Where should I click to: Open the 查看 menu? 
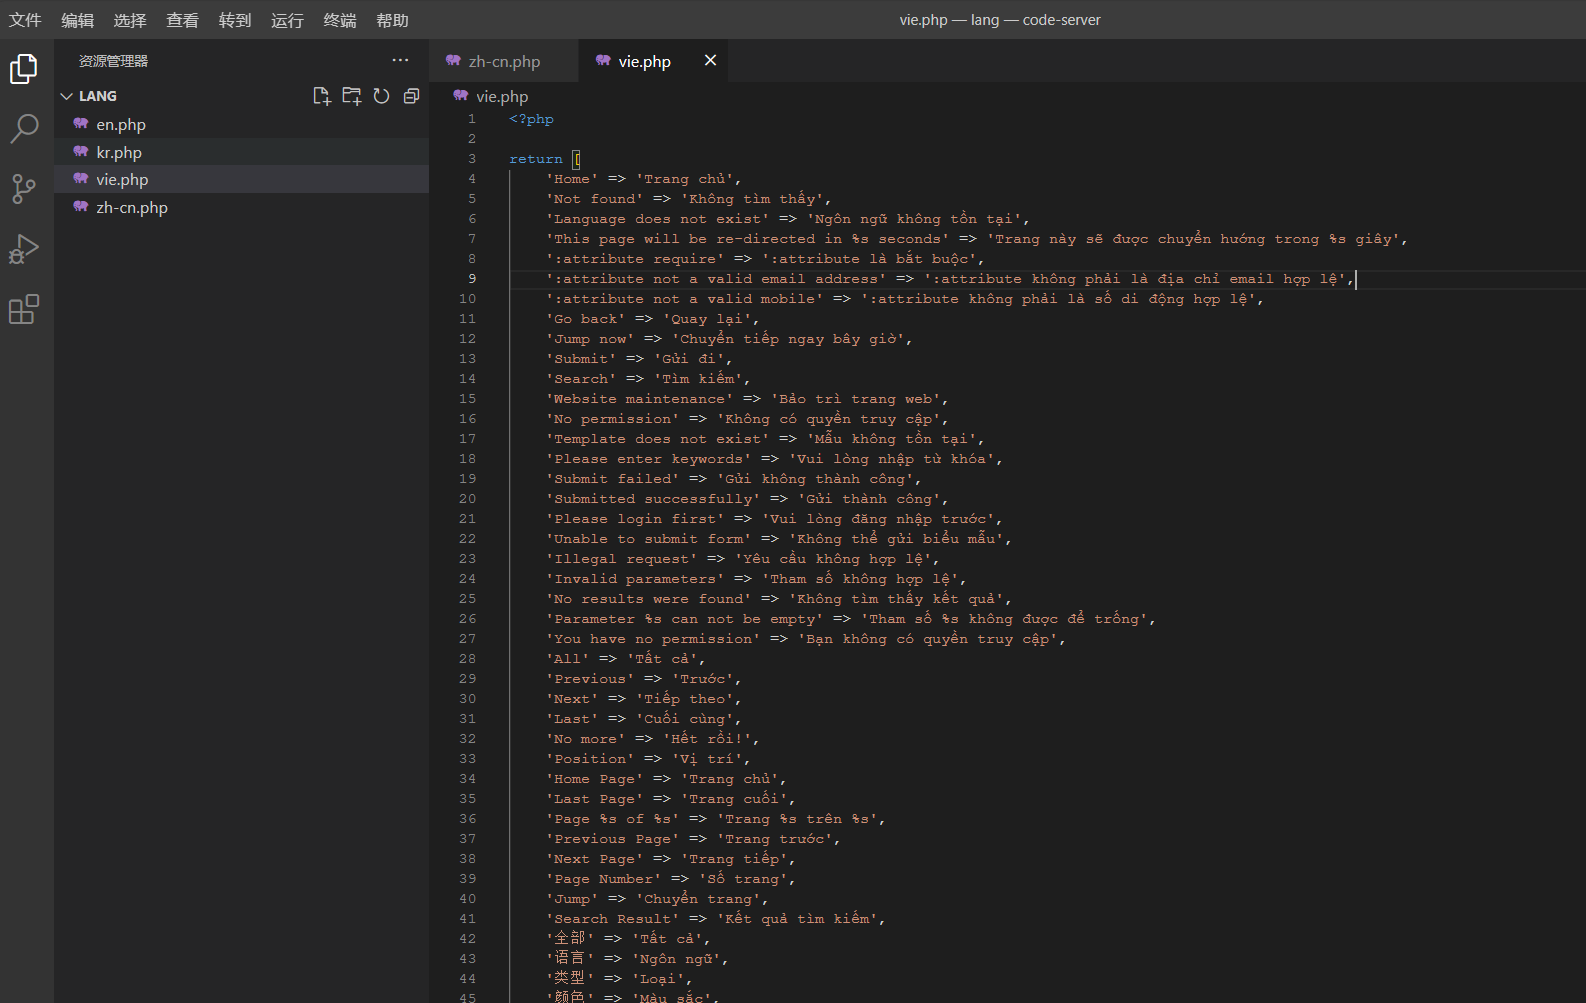point(182,20)
